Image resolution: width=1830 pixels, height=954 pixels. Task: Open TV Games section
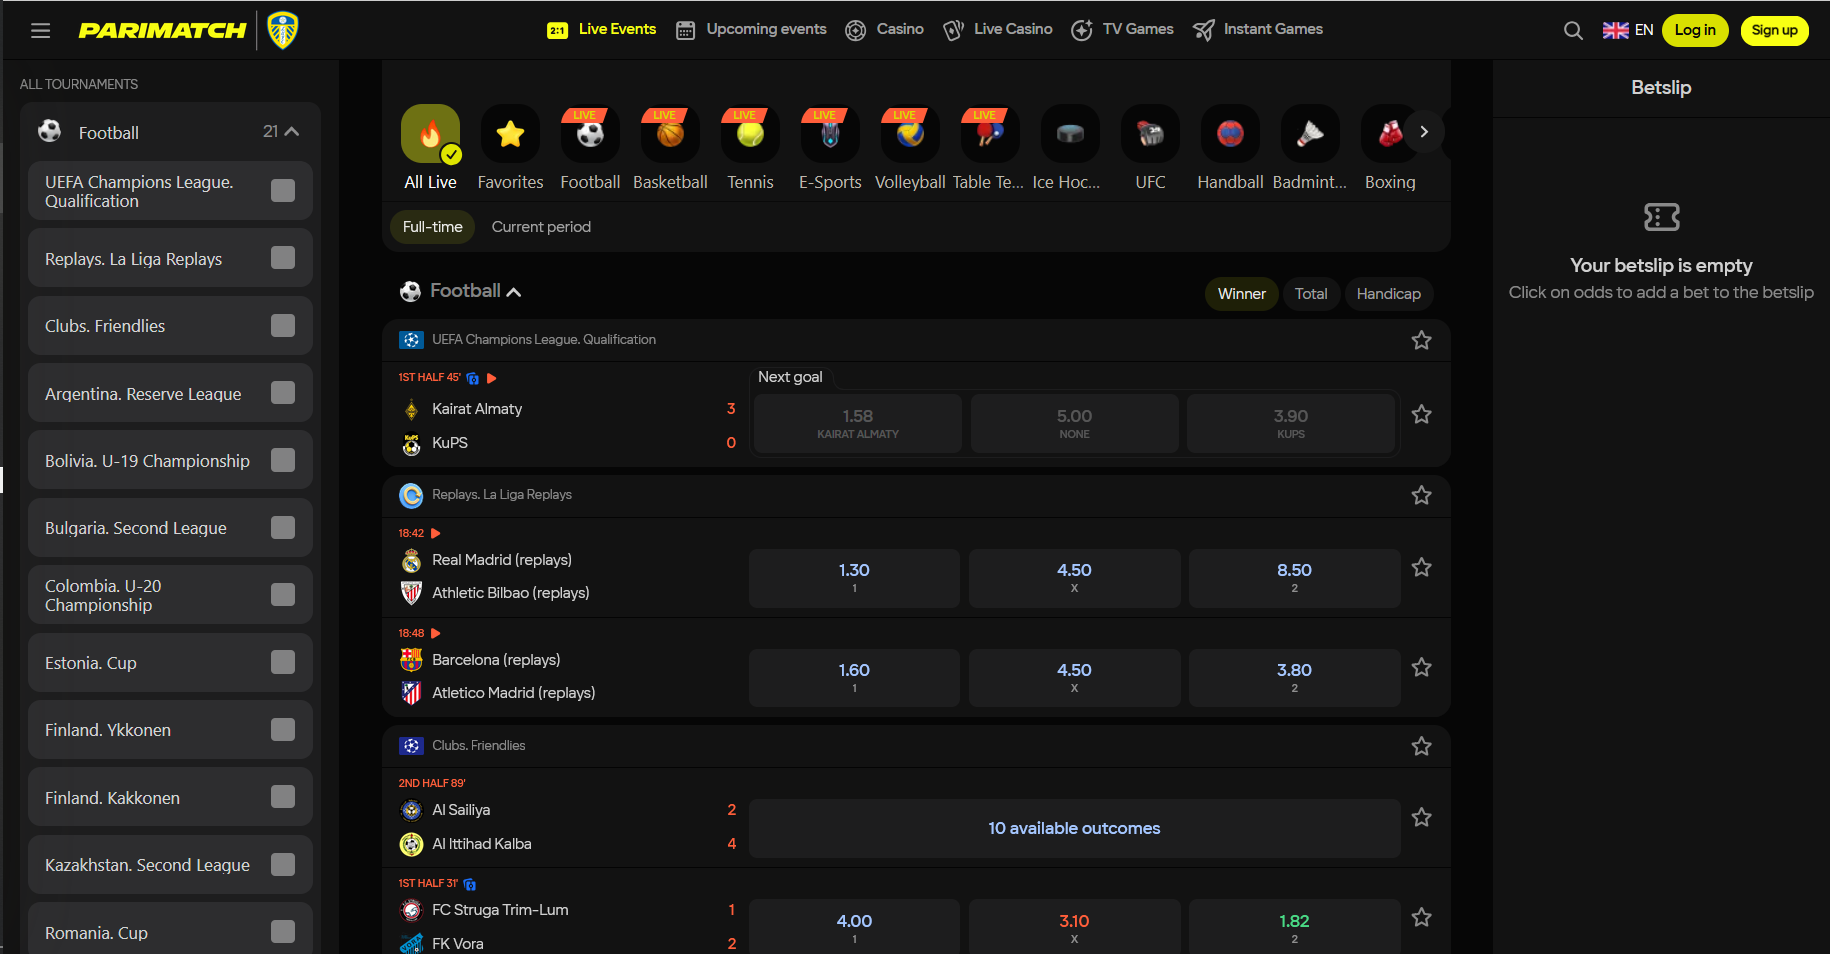click(1122, 29)
